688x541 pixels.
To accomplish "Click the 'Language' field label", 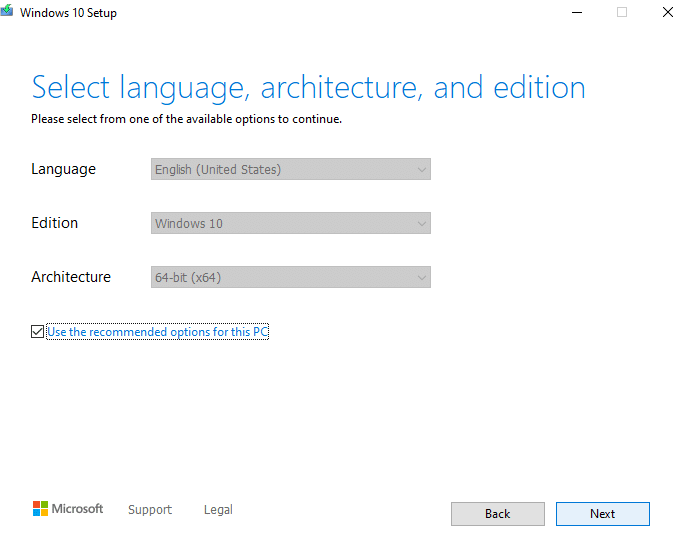I will coord(64,170).
